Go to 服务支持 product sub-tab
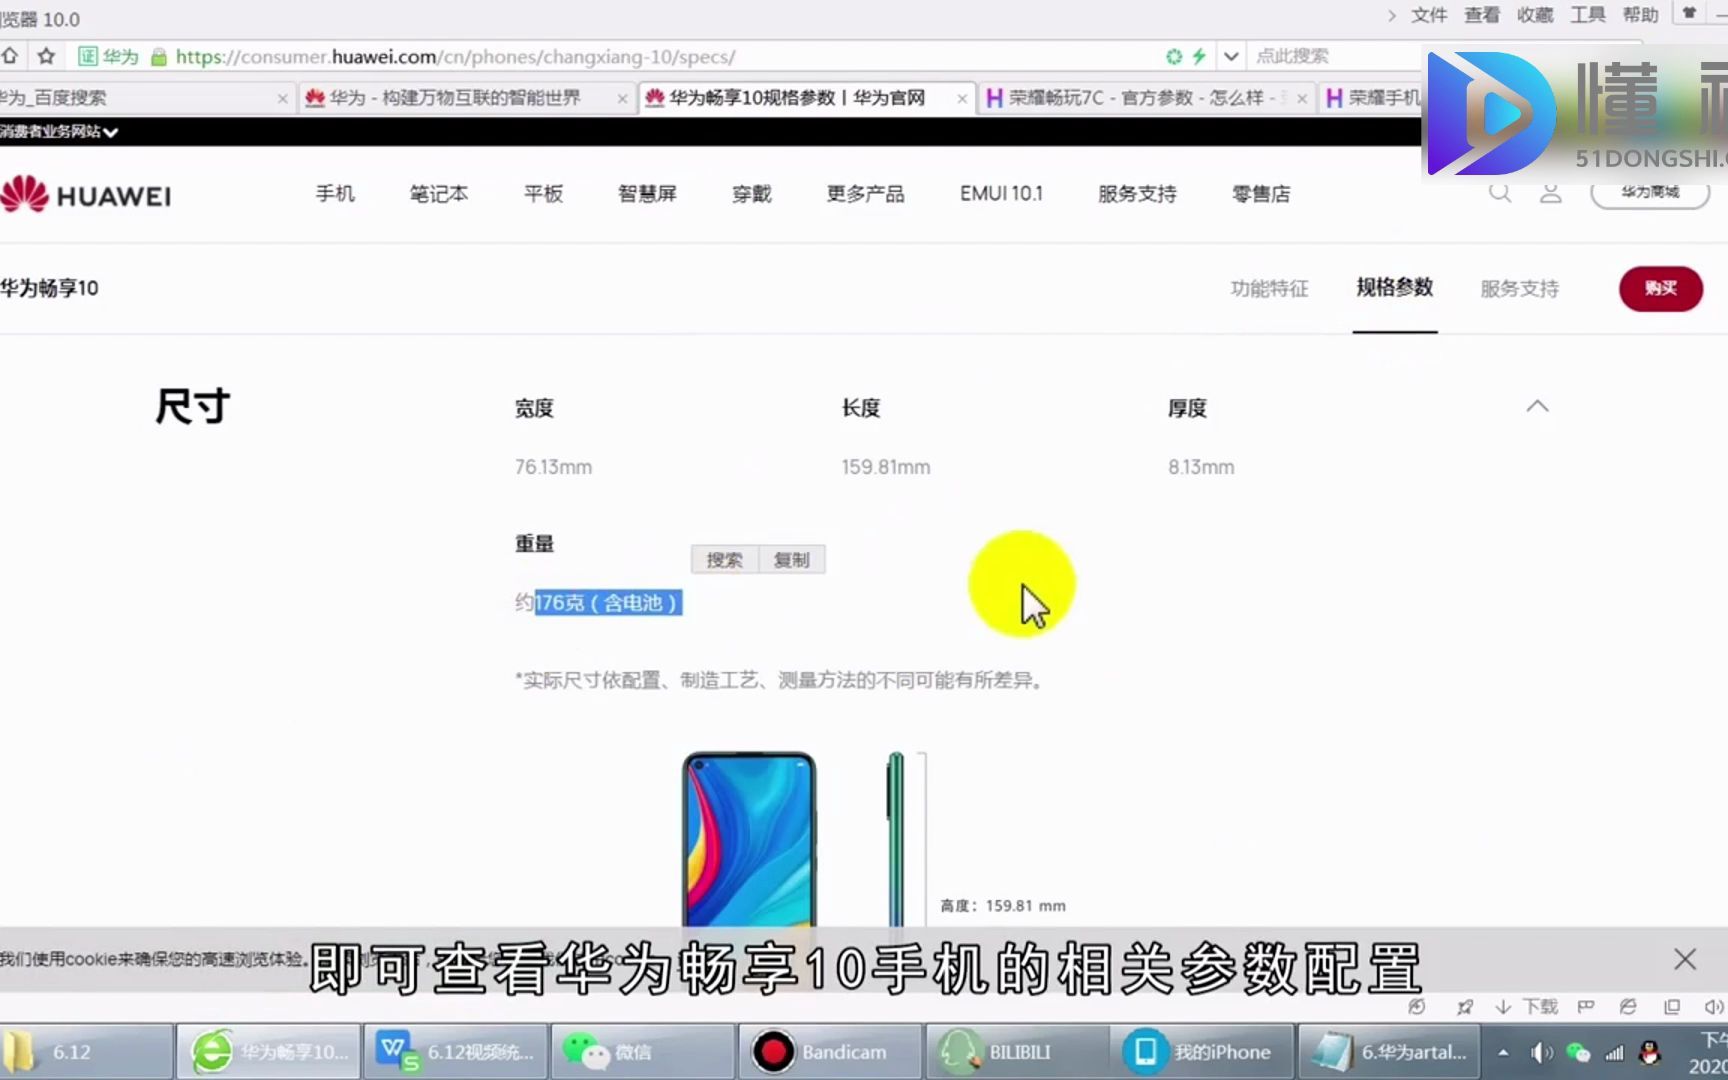 click(1519, 288)
